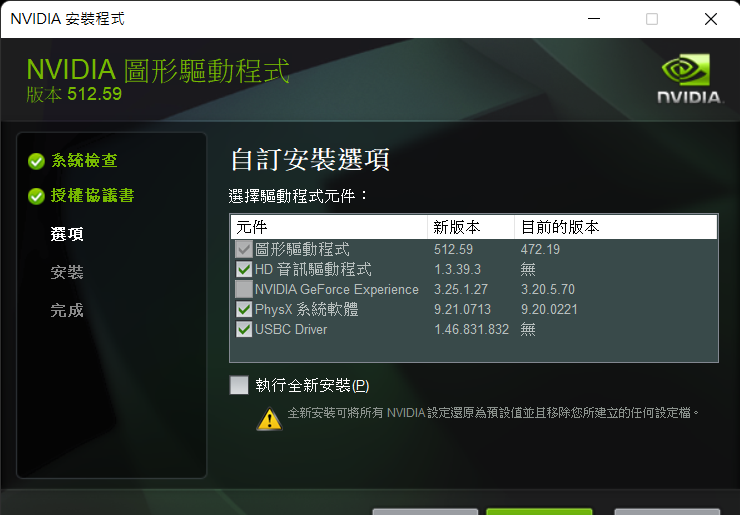Enable the NVIDIA GeForce Experience checkbox

(x=243, y=290)
